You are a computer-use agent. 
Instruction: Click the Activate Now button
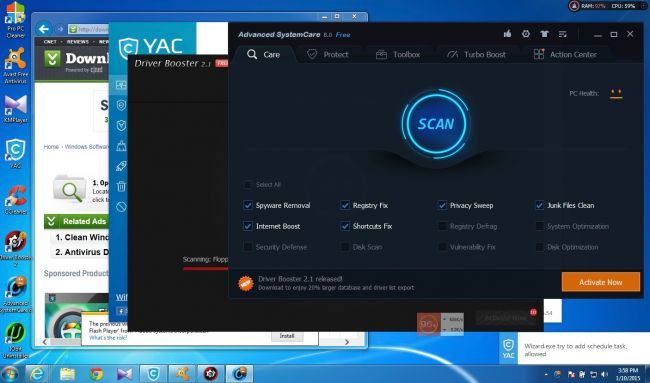[x=601, y=282]
